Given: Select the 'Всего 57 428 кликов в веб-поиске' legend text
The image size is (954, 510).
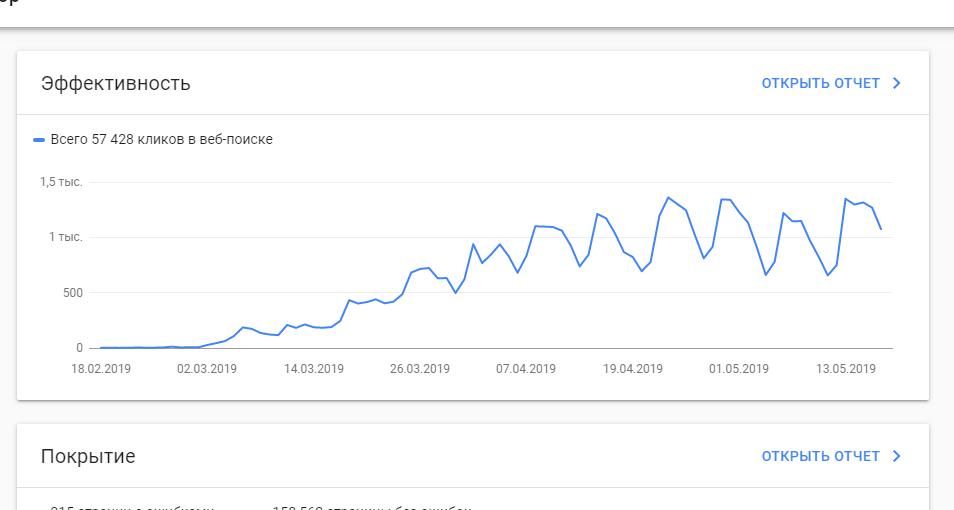Looking at the screenshot, I should click(x=161, y=140).
